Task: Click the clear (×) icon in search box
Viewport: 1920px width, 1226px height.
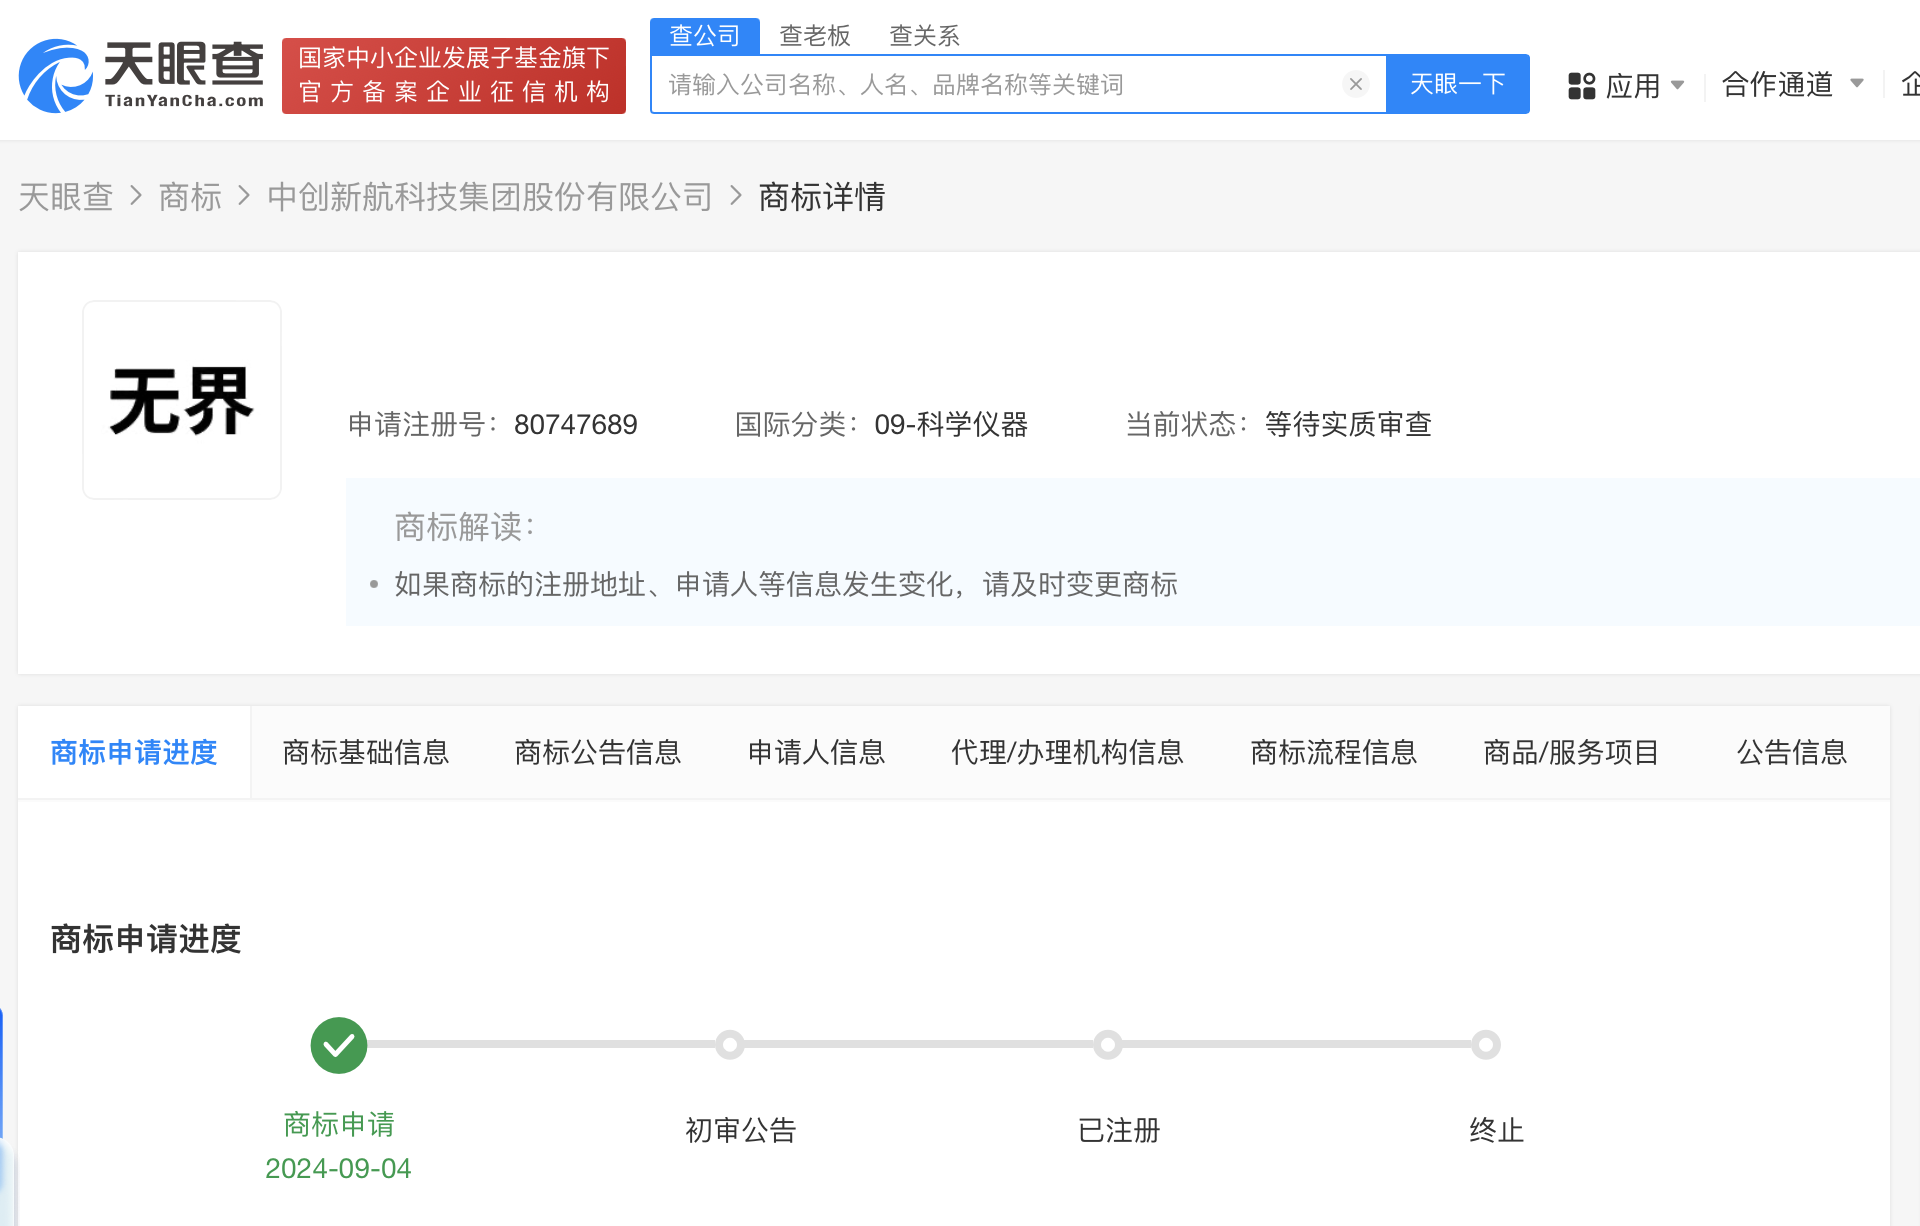Action: point(1356,84)
